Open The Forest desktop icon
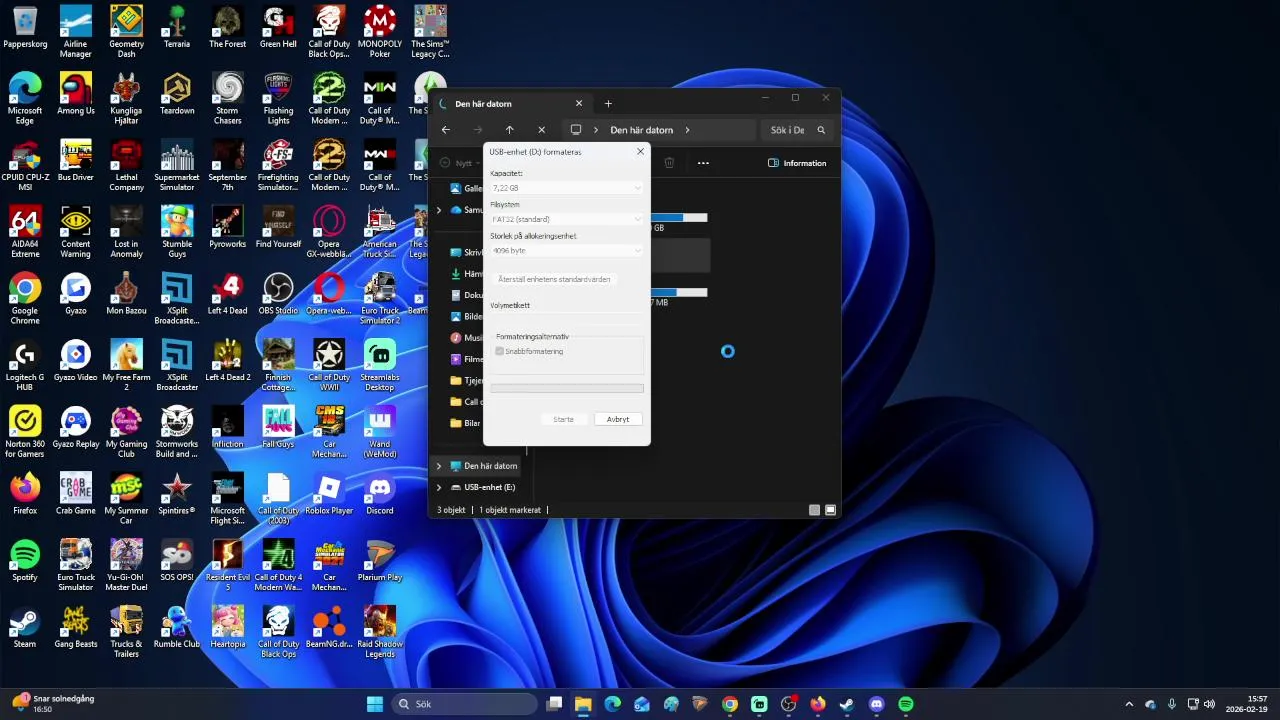Screen dimensions: 1280x720 [x=228, y=28]
